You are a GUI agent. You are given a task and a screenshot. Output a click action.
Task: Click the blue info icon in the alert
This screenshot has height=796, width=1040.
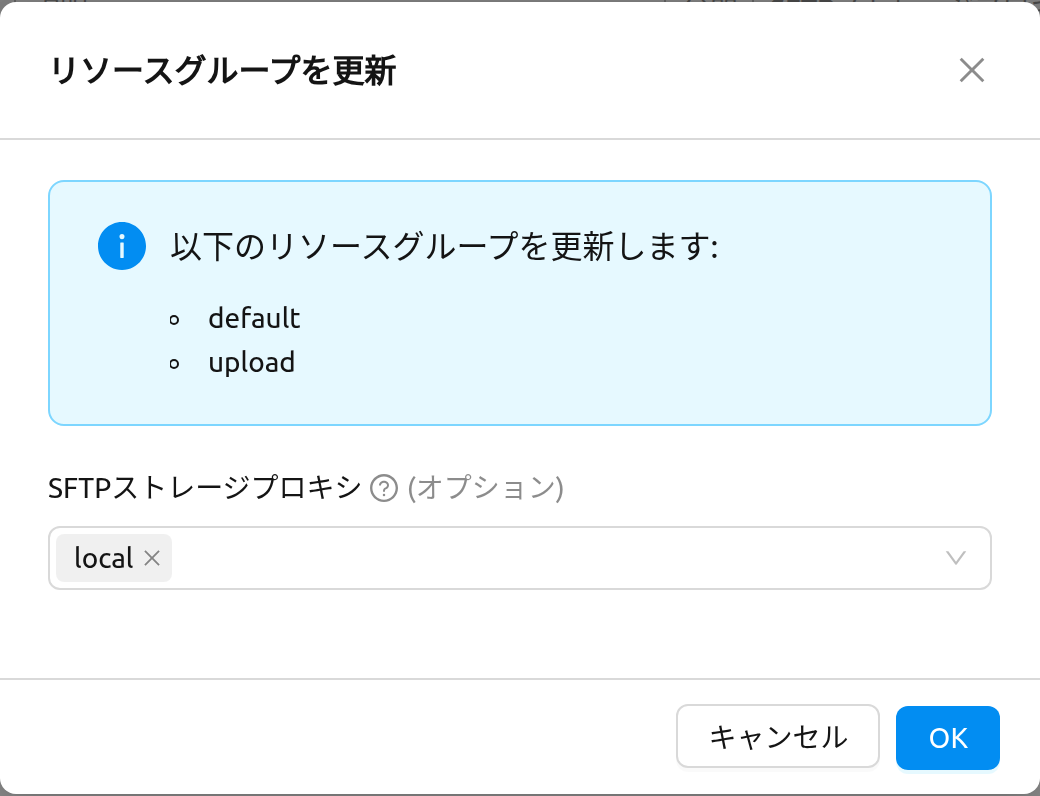click(x=122, y=246)
